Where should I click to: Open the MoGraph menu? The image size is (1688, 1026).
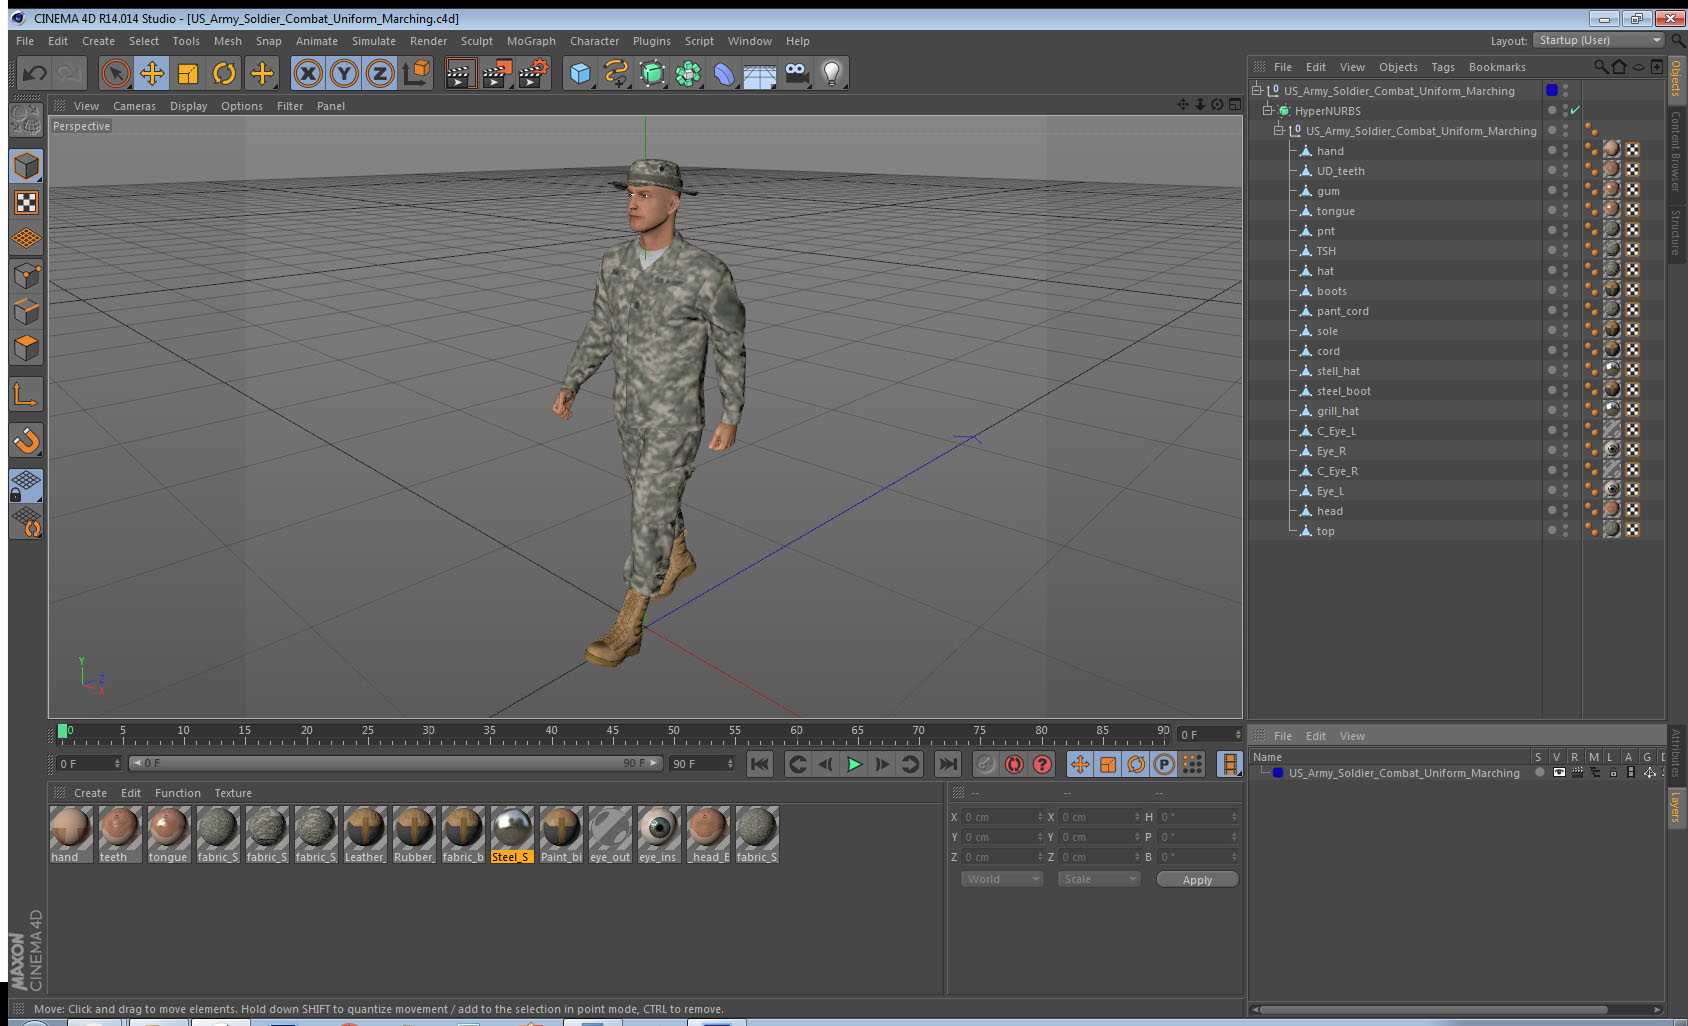point(531,41)
